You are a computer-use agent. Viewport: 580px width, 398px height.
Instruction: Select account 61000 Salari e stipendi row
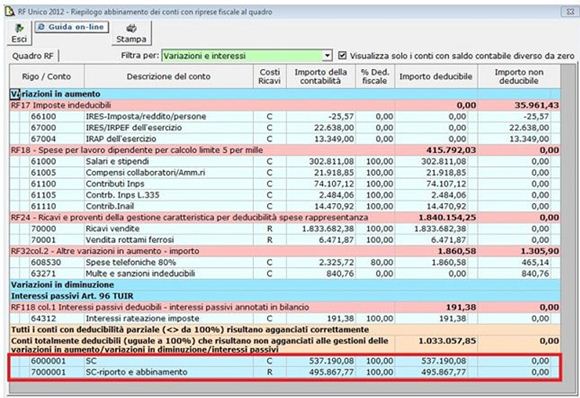pyautogui.click(x=285, y=161)
